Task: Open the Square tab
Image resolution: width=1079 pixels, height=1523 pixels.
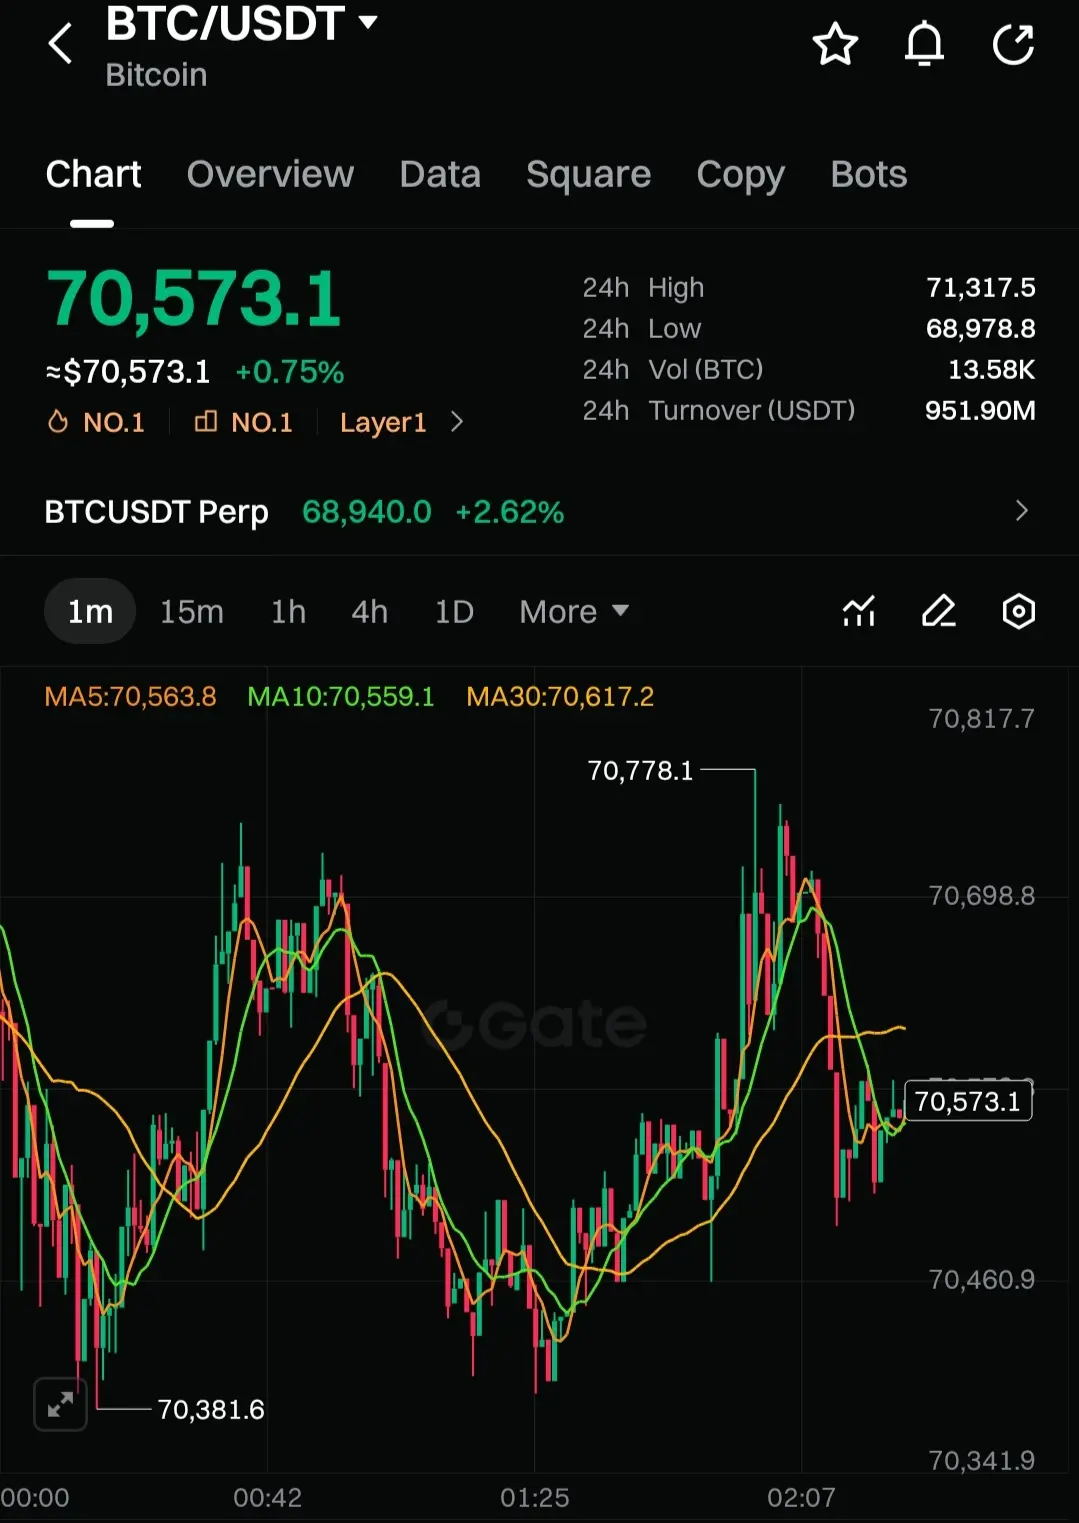Action: point(588,175)
